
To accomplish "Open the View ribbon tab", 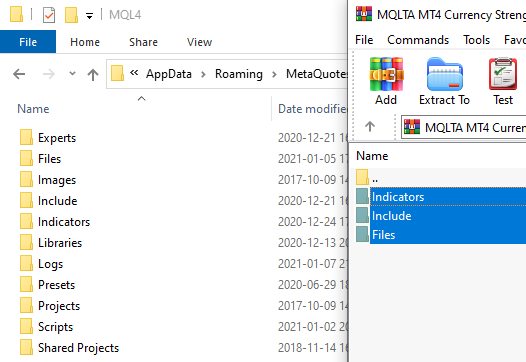I will pyautogui.click(x=199, y=42).
